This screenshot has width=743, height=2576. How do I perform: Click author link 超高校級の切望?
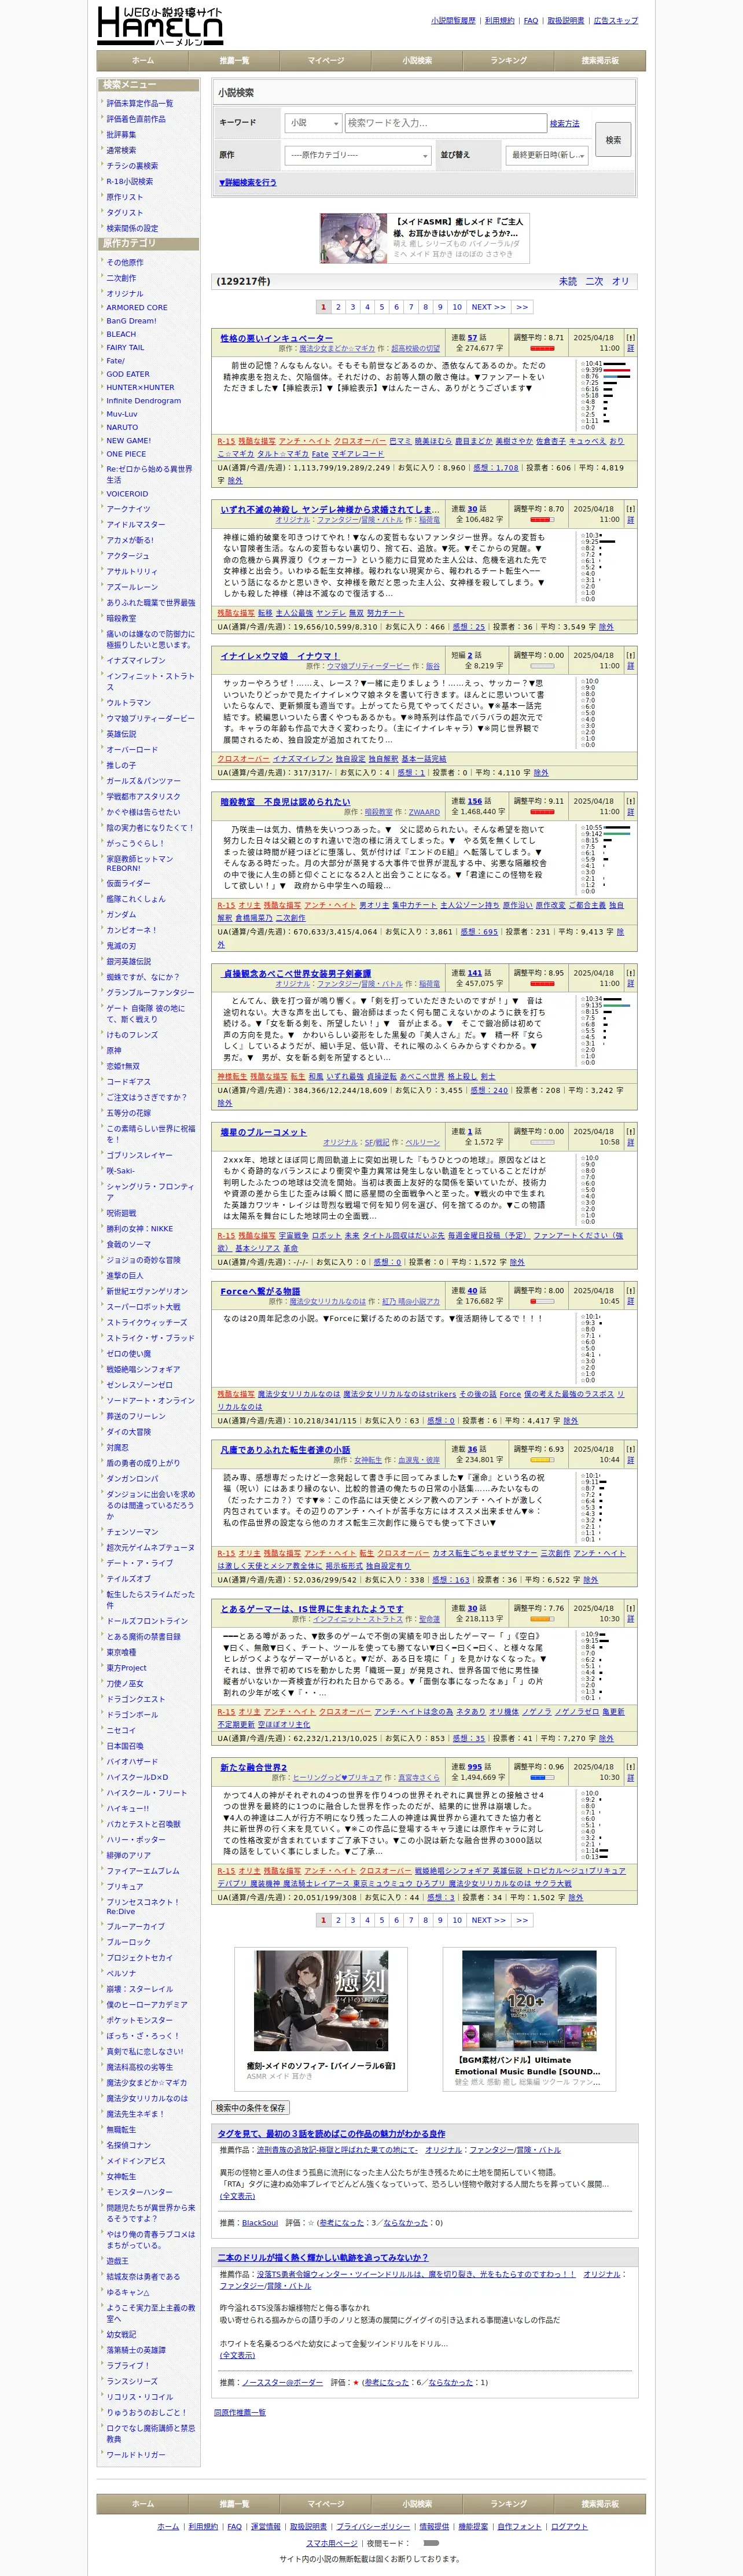(415, 349)
